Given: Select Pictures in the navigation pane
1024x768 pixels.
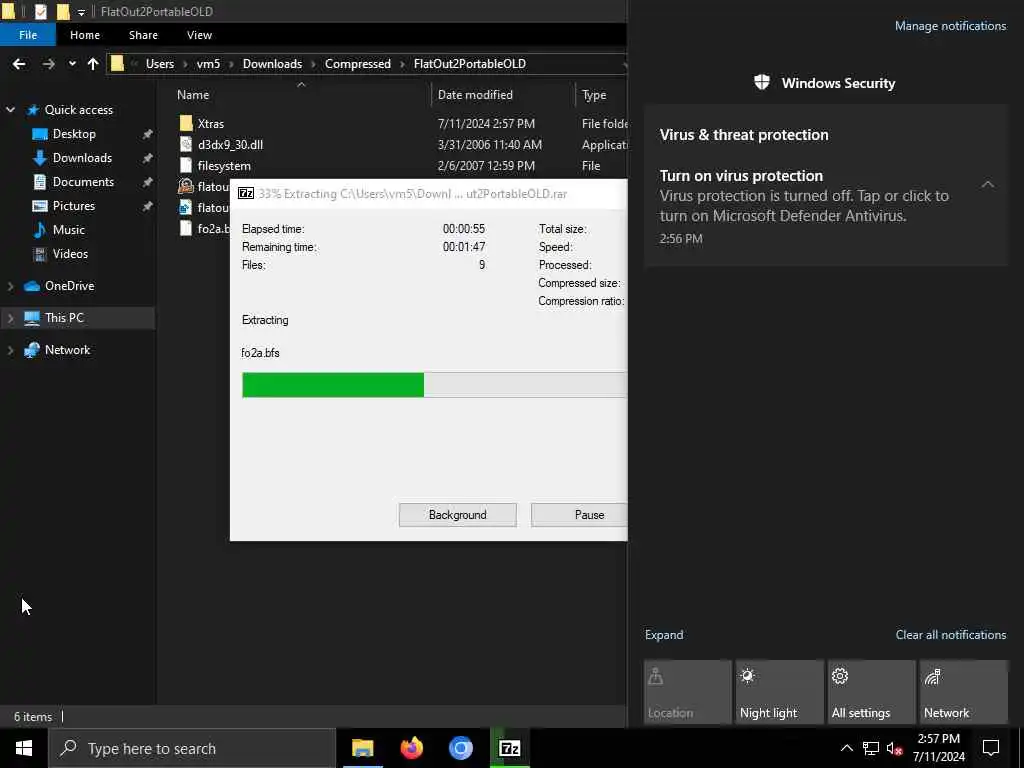Looking at the screenshot, I should tap(74, 206).
